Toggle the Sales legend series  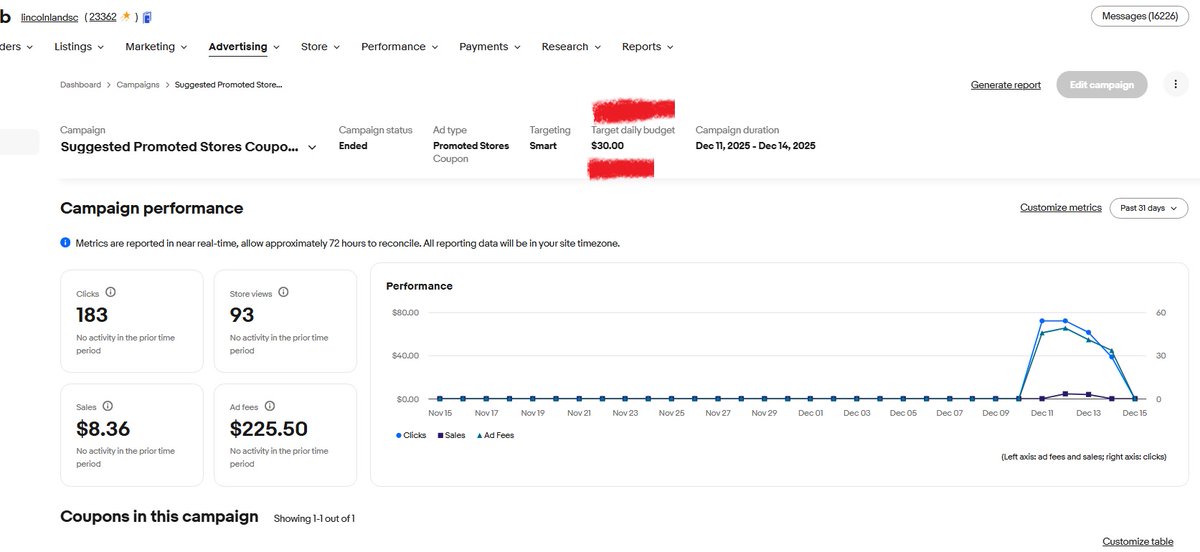point(451,435)
